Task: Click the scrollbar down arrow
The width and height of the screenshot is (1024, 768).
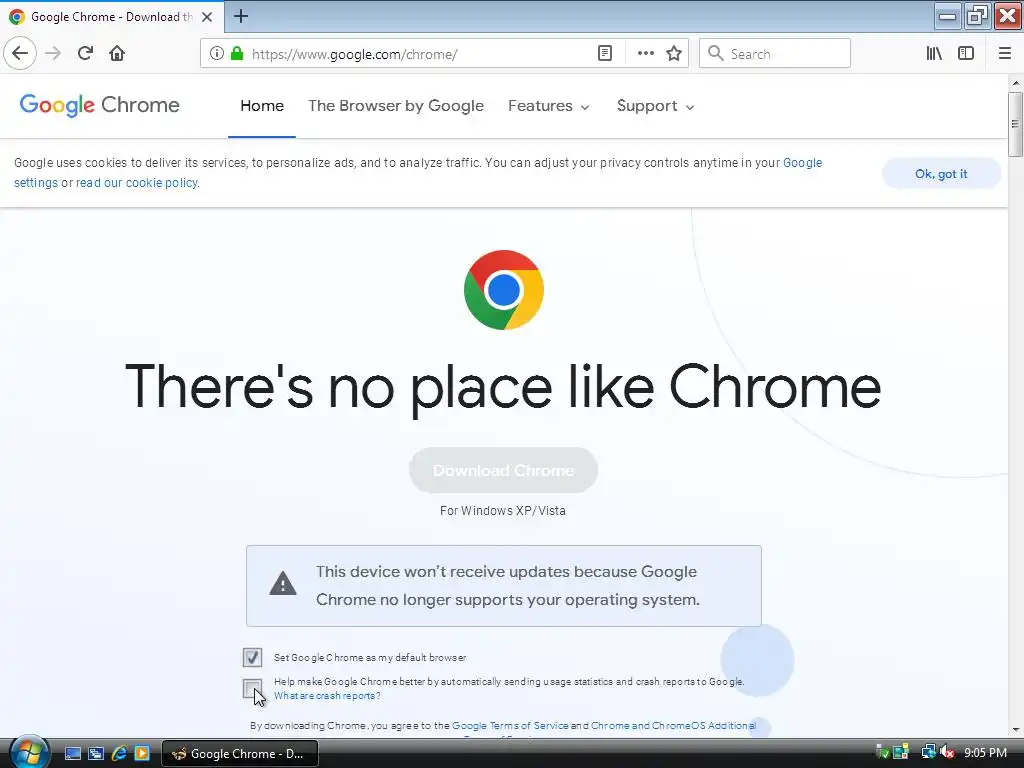Action: tap(1015, 730)
